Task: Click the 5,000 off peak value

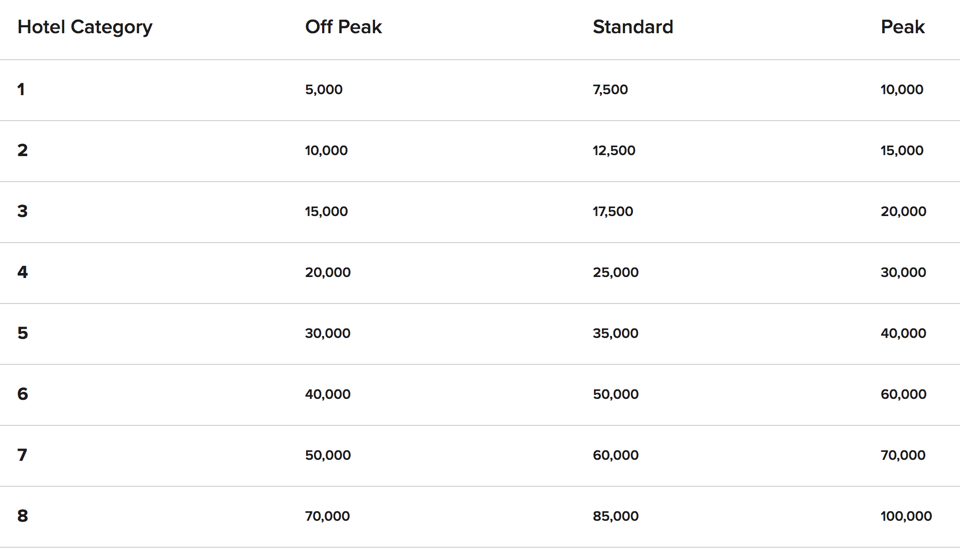Action: [324, 89]
